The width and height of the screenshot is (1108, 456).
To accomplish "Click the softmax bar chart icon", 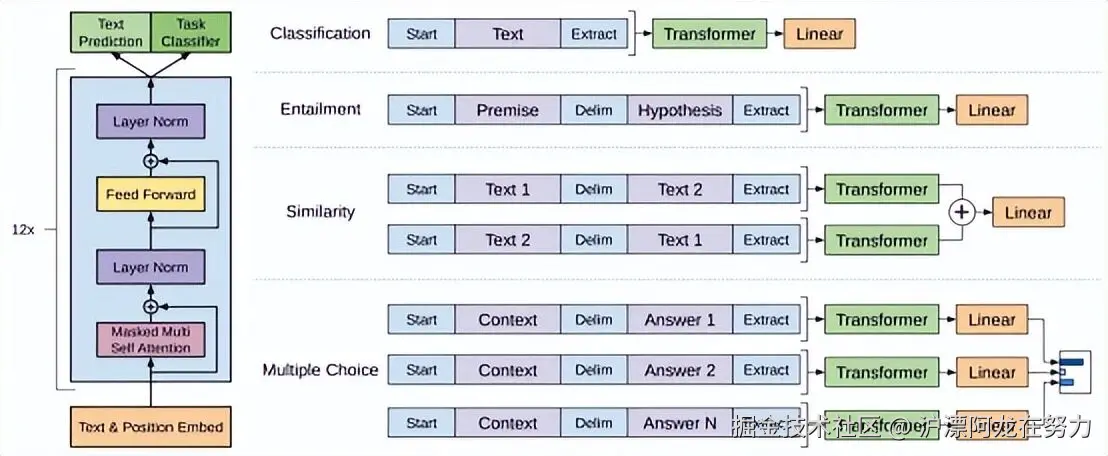I will point(1069,371).
